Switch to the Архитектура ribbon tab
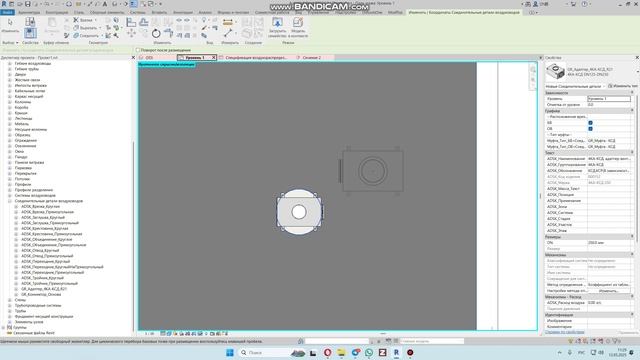640x360 pixels. [29, 12]
